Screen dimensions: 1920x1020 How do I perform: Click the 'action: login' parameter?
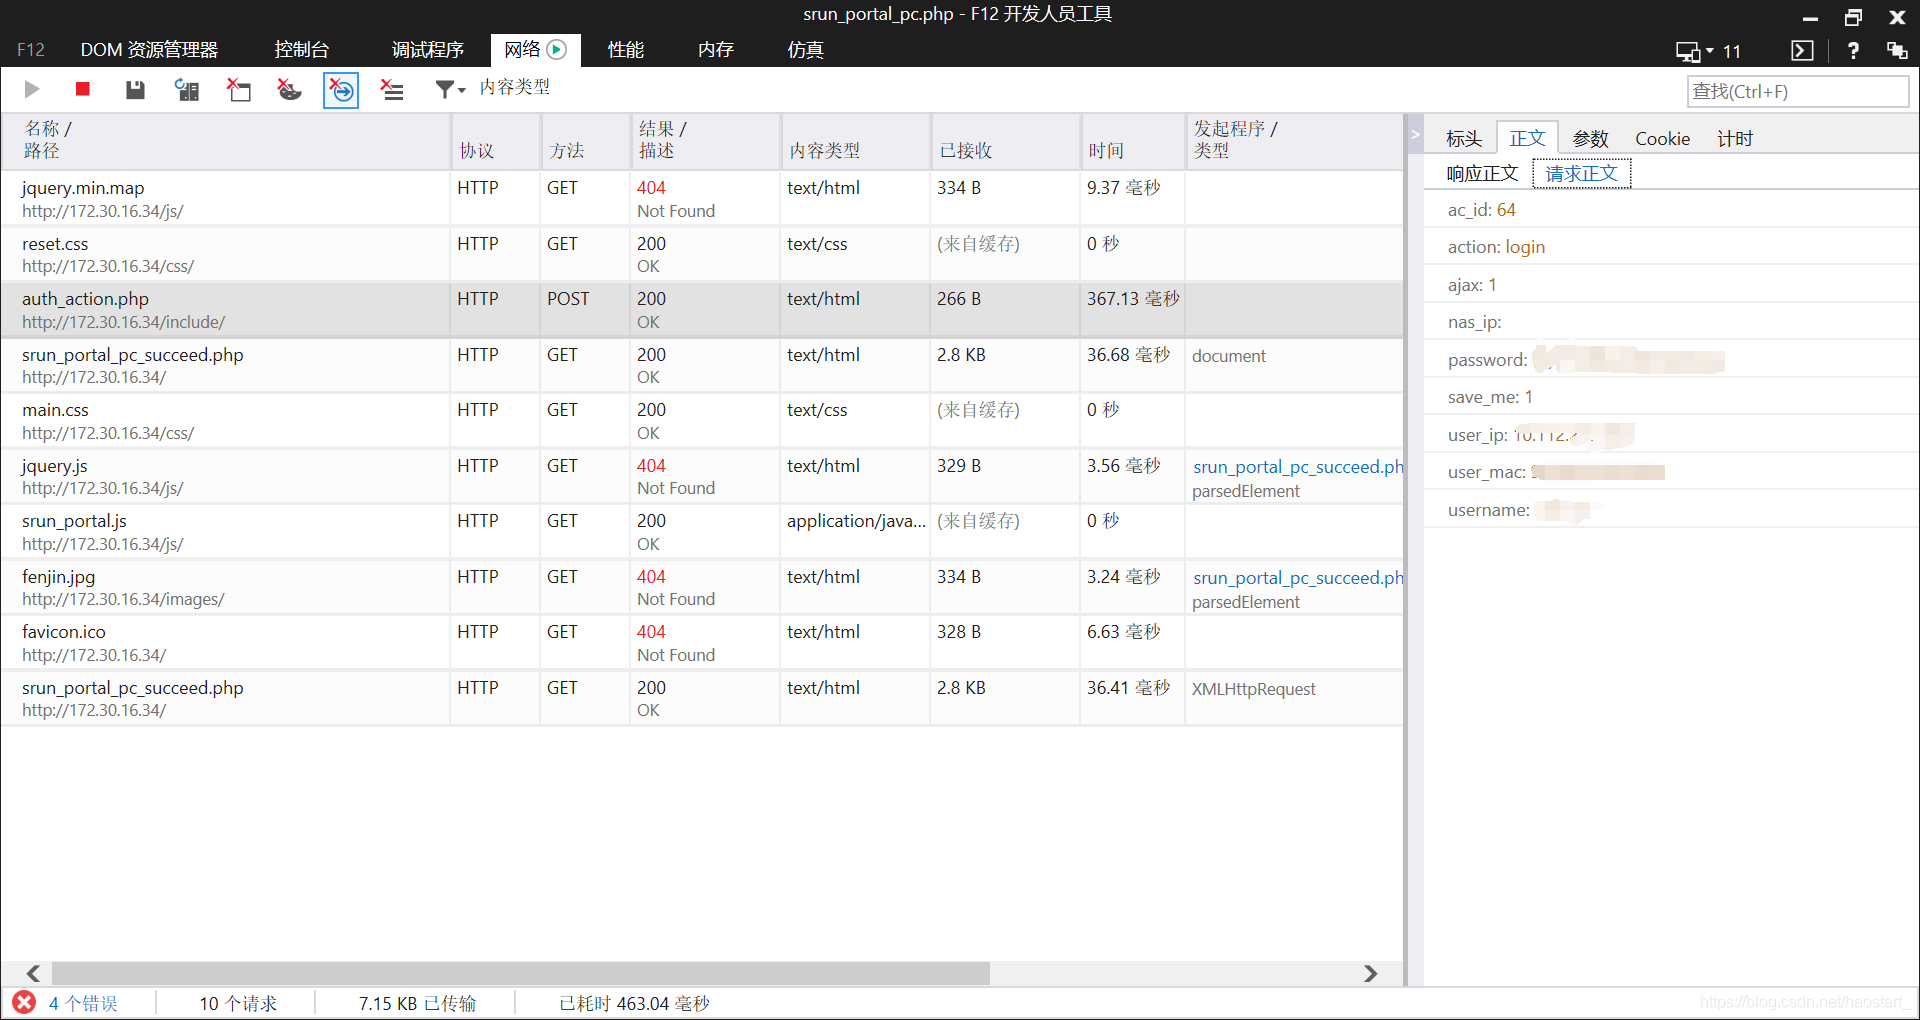(1496, 247)
